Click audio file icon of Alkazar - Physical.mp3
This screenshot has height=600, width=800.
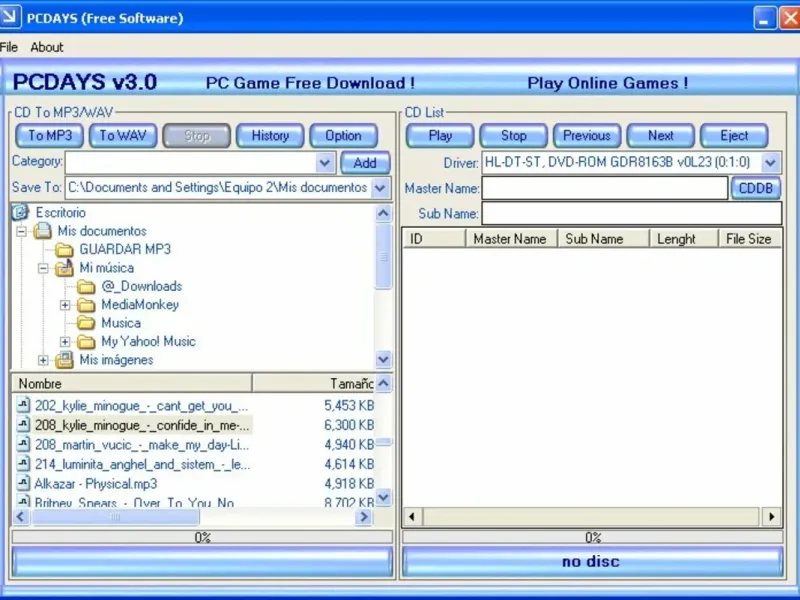click(x=23, y=483)
